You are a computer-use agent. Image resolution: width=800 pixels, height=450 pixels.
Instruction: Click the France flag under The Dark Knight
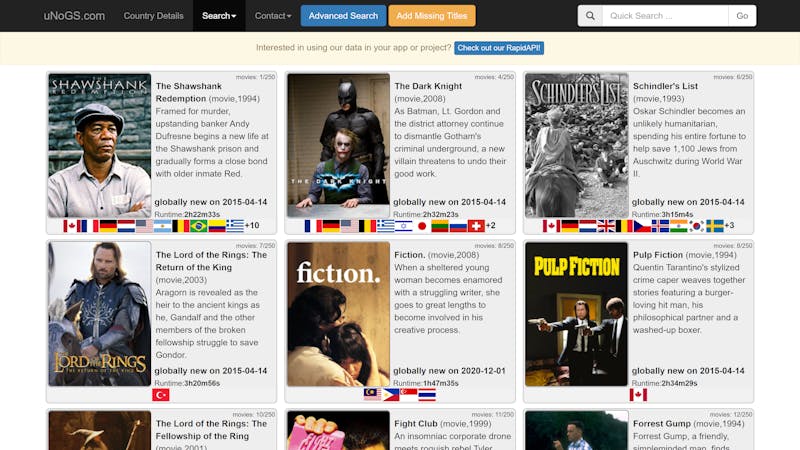[x=313, y=226]
